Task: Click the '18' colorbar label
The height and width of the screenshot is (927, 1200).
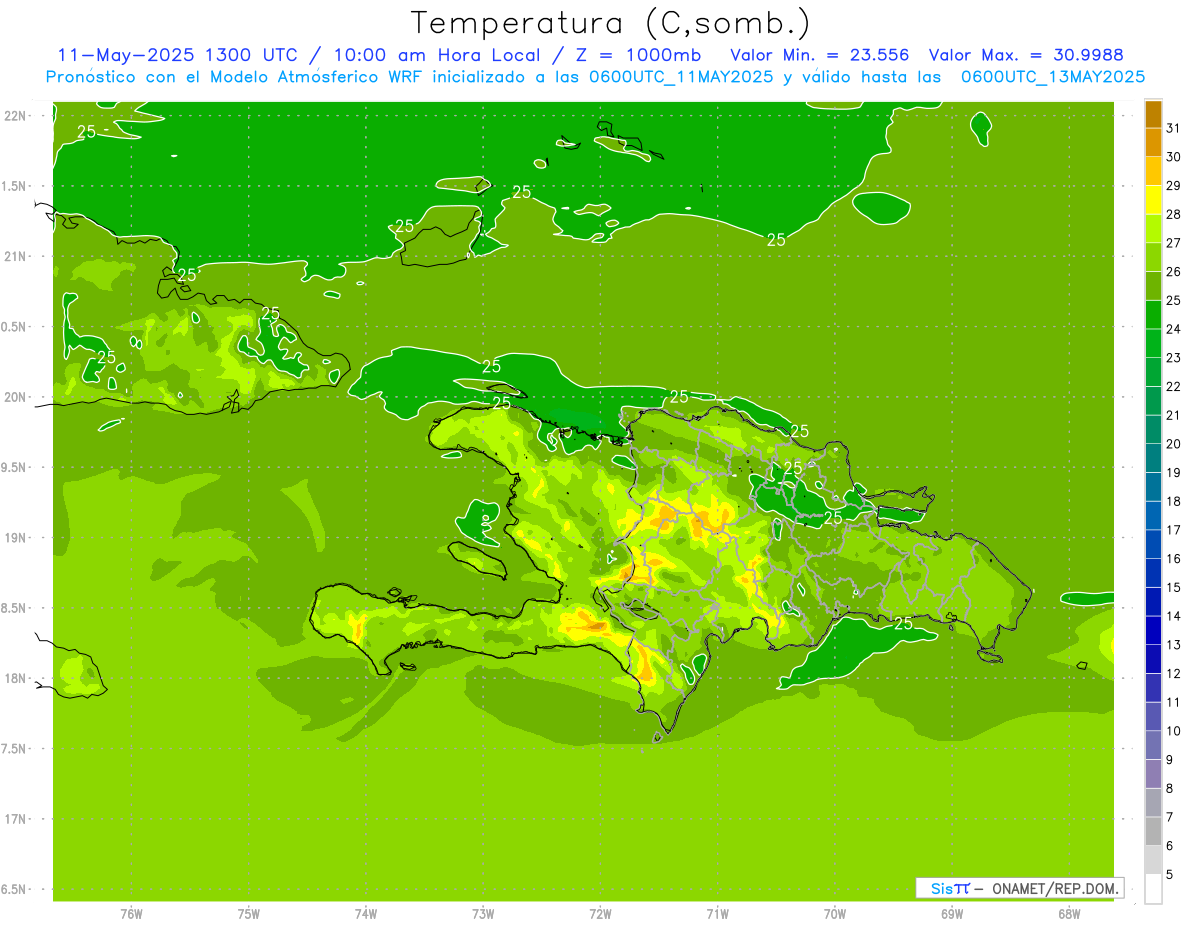Action: [x=1173, y=501]
